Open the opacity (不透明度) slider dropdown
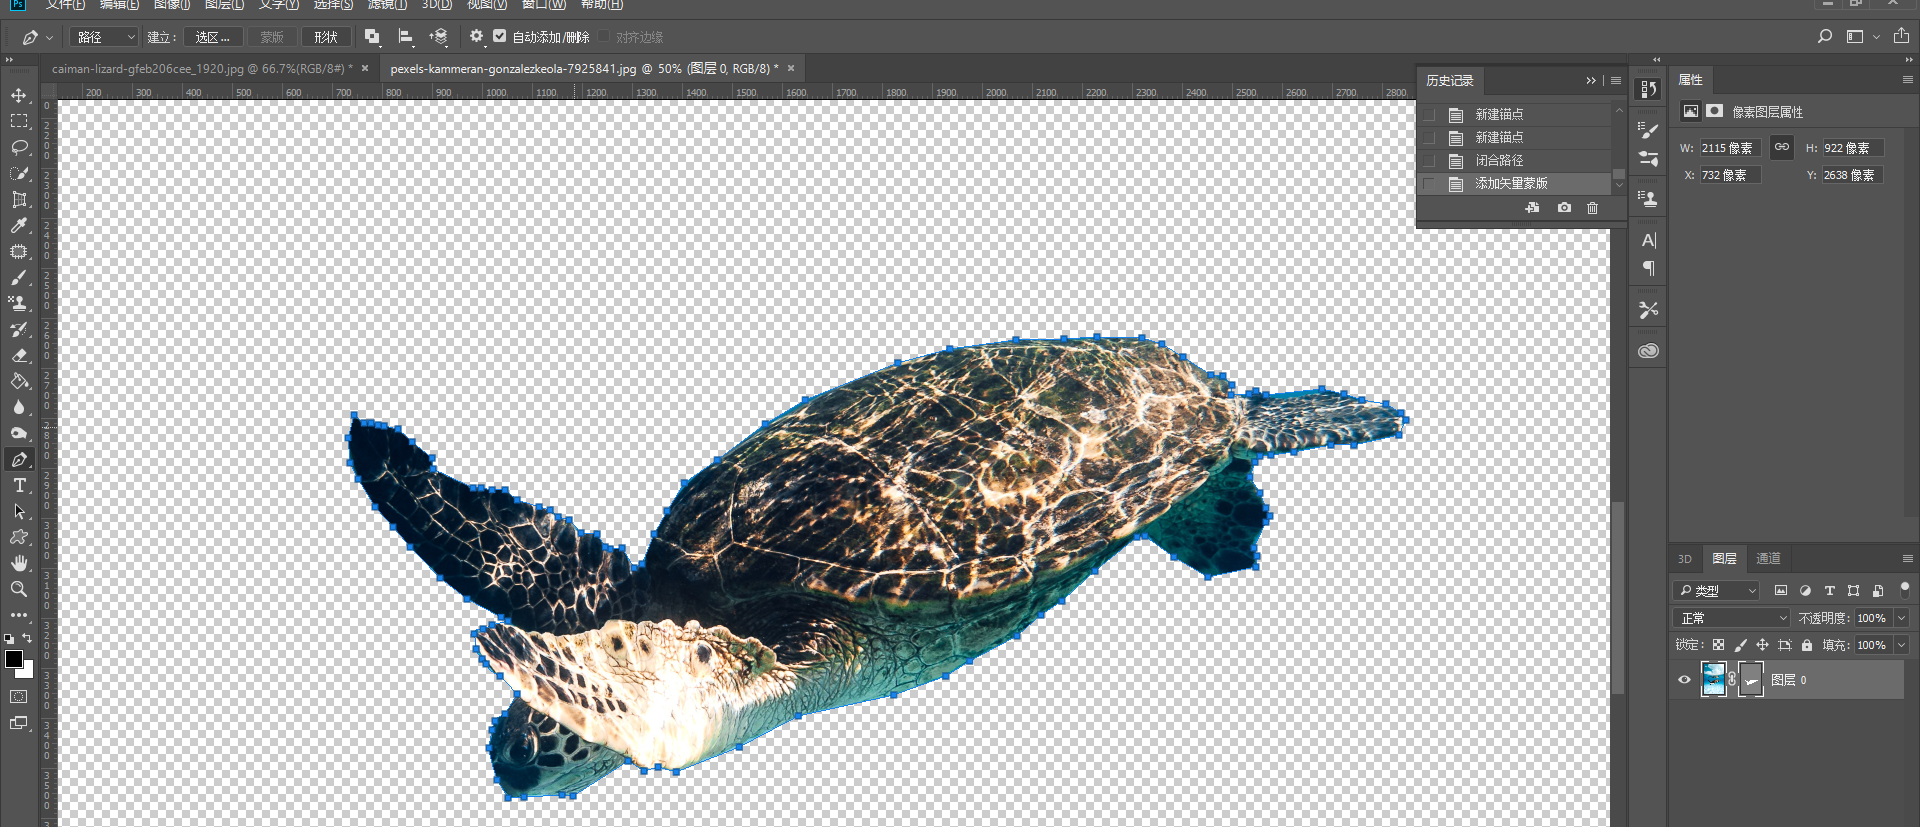The height and width of the screenshot is (827, 1920). [1902, 618]
